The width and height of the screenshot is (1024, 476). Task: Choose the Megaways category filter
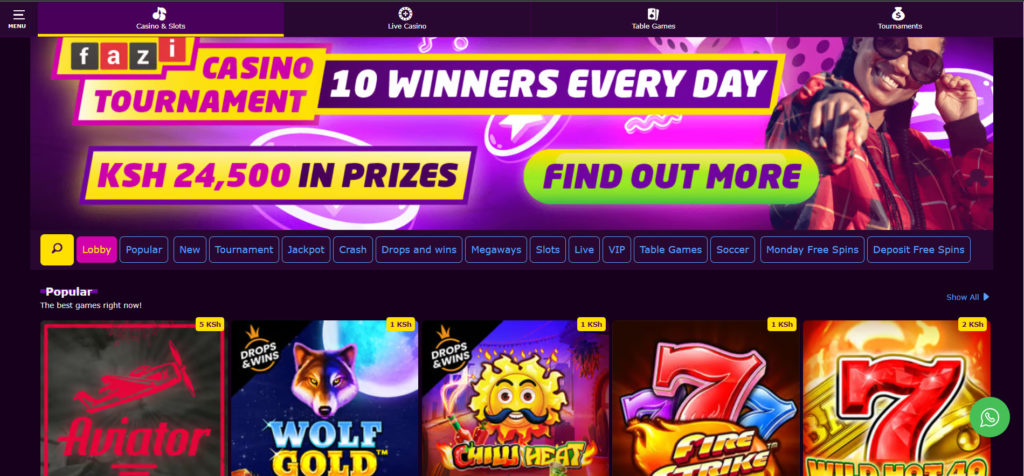pyautogui.click(x=496, y=249)
